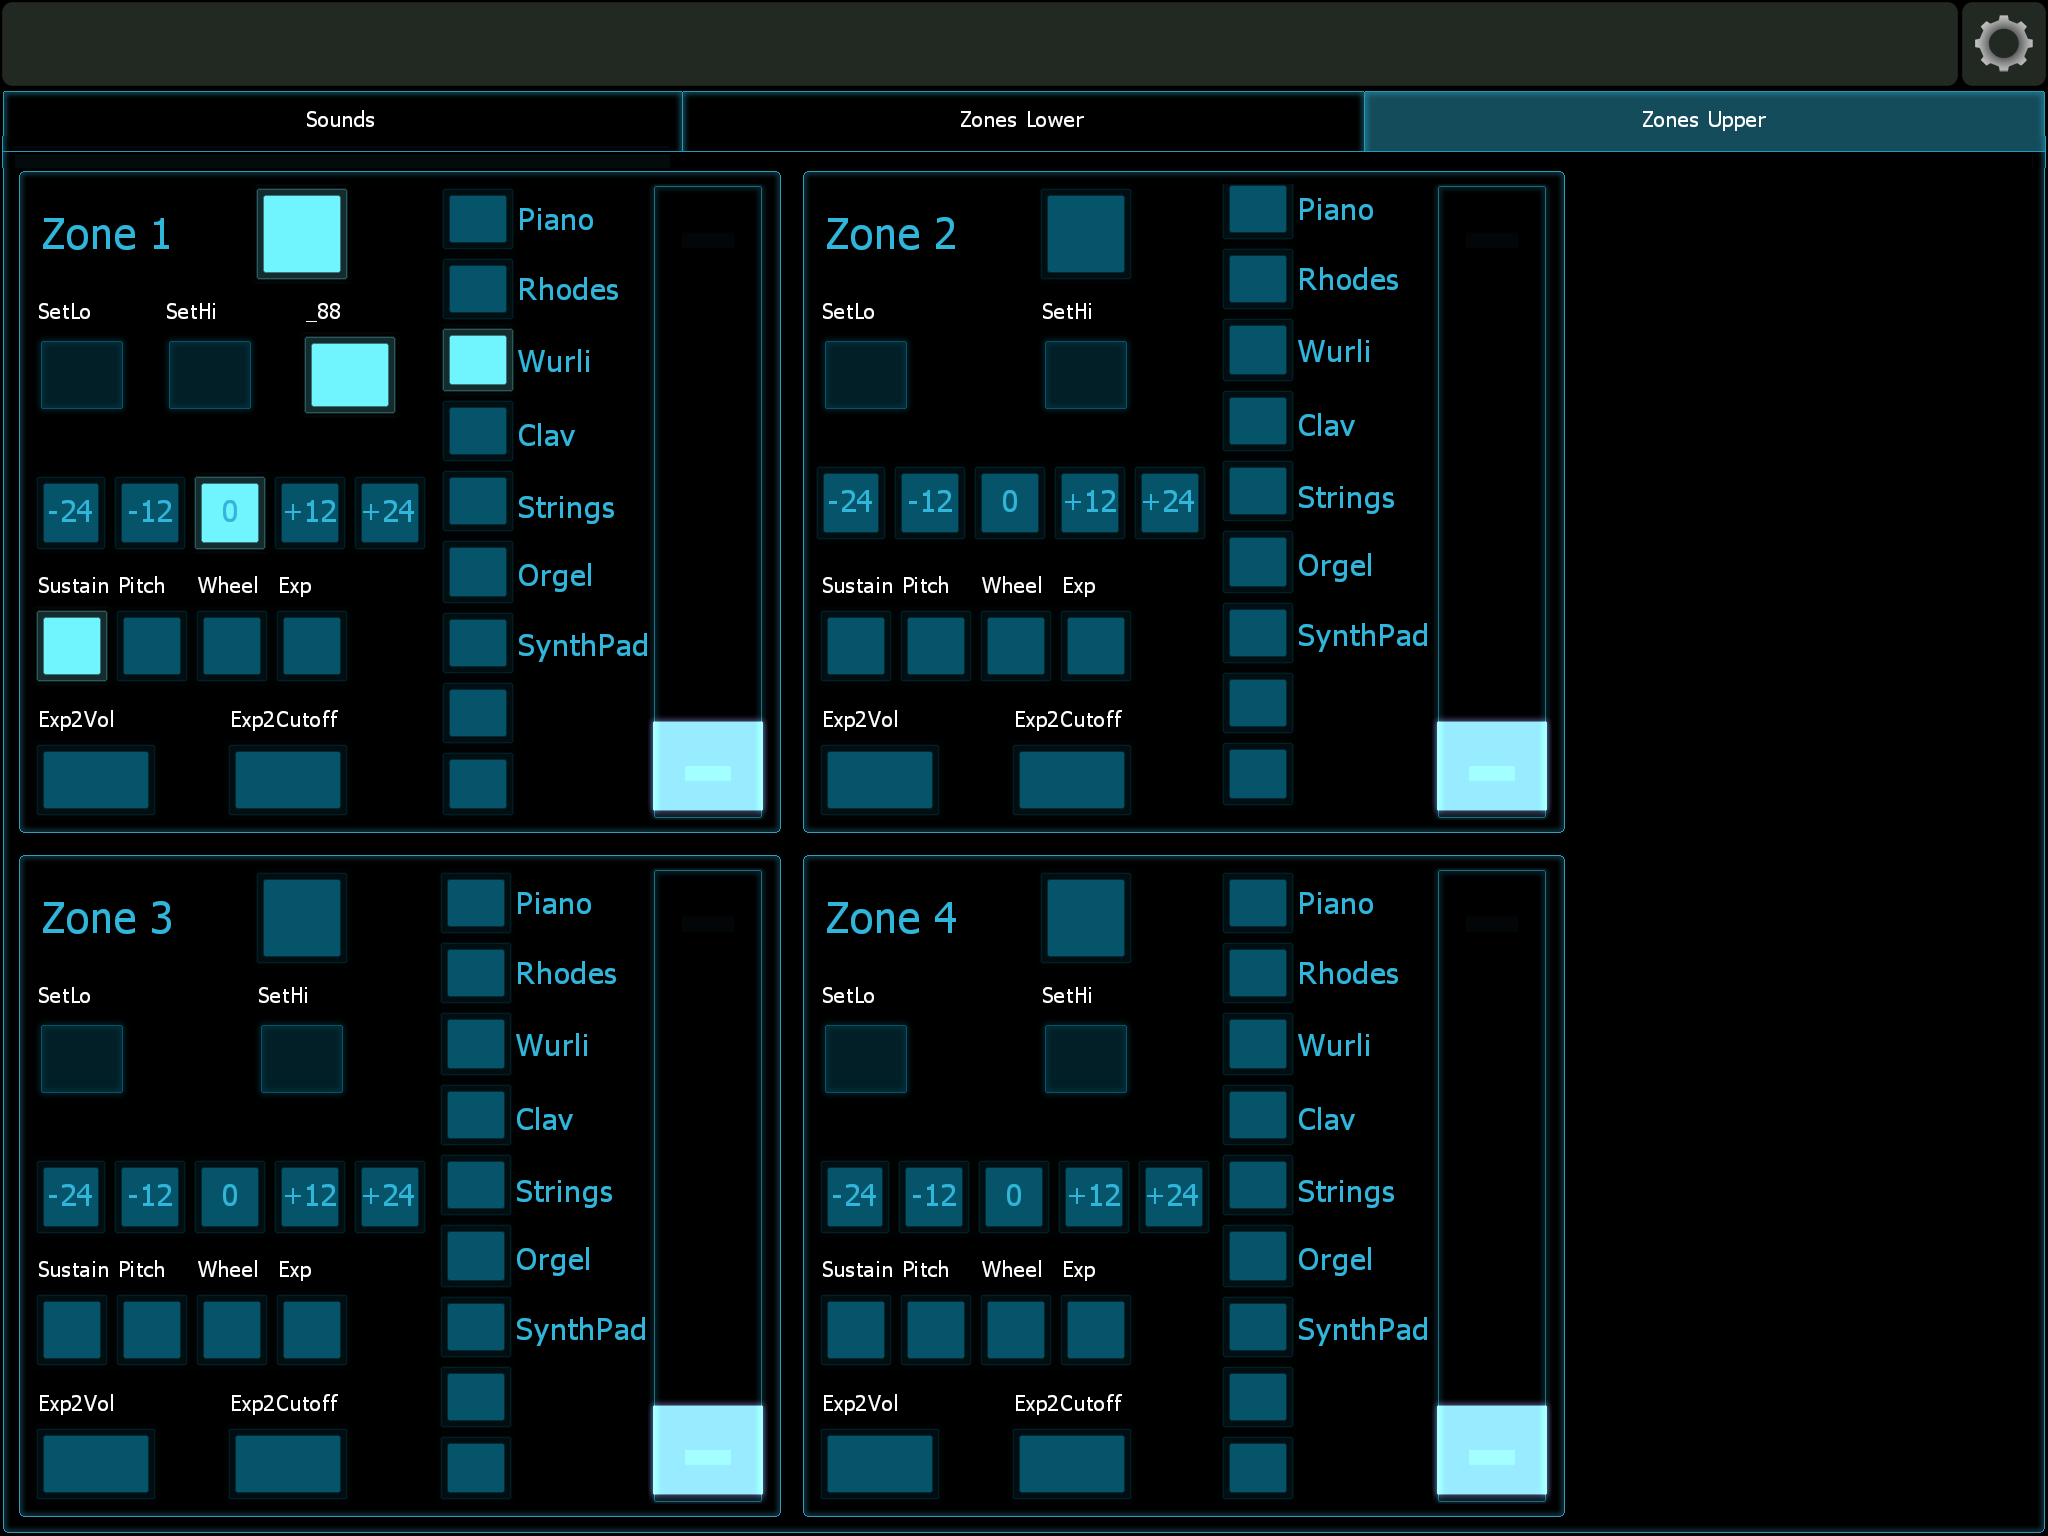
Task: Select +24 transpose in Zone 1
Action: pos(389,512)
